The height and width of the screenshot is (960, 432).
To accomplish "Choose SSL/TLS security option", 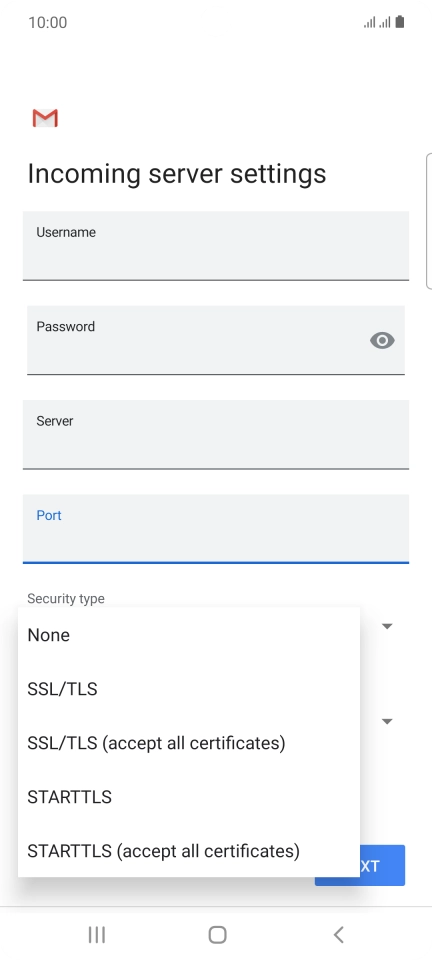I will click(x=189, y=689).
